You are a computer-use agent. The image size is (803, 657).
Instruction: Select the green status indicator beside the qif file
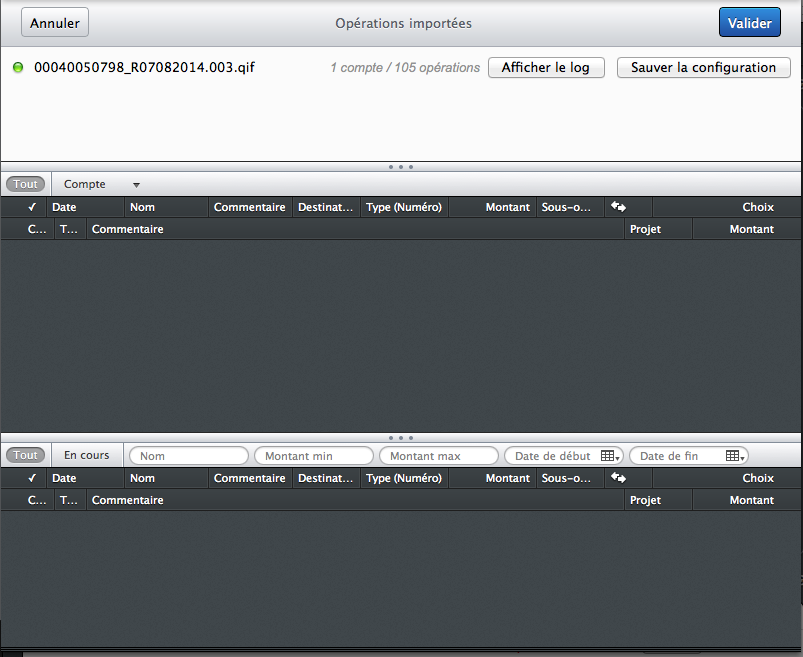click(x=18, y=67)
